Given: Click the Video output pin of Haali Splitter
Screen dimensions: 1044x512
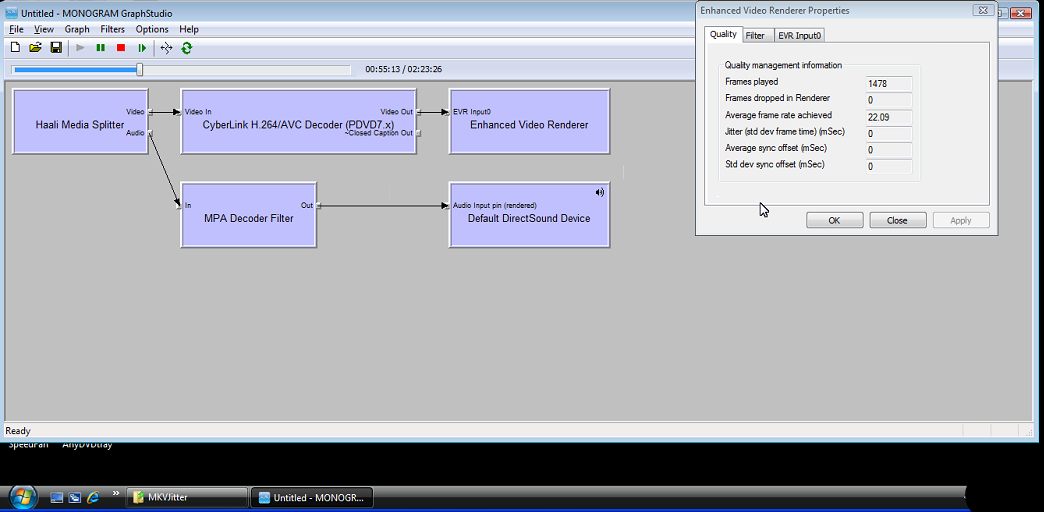Looking at the screenshot, I should (151, 112).
